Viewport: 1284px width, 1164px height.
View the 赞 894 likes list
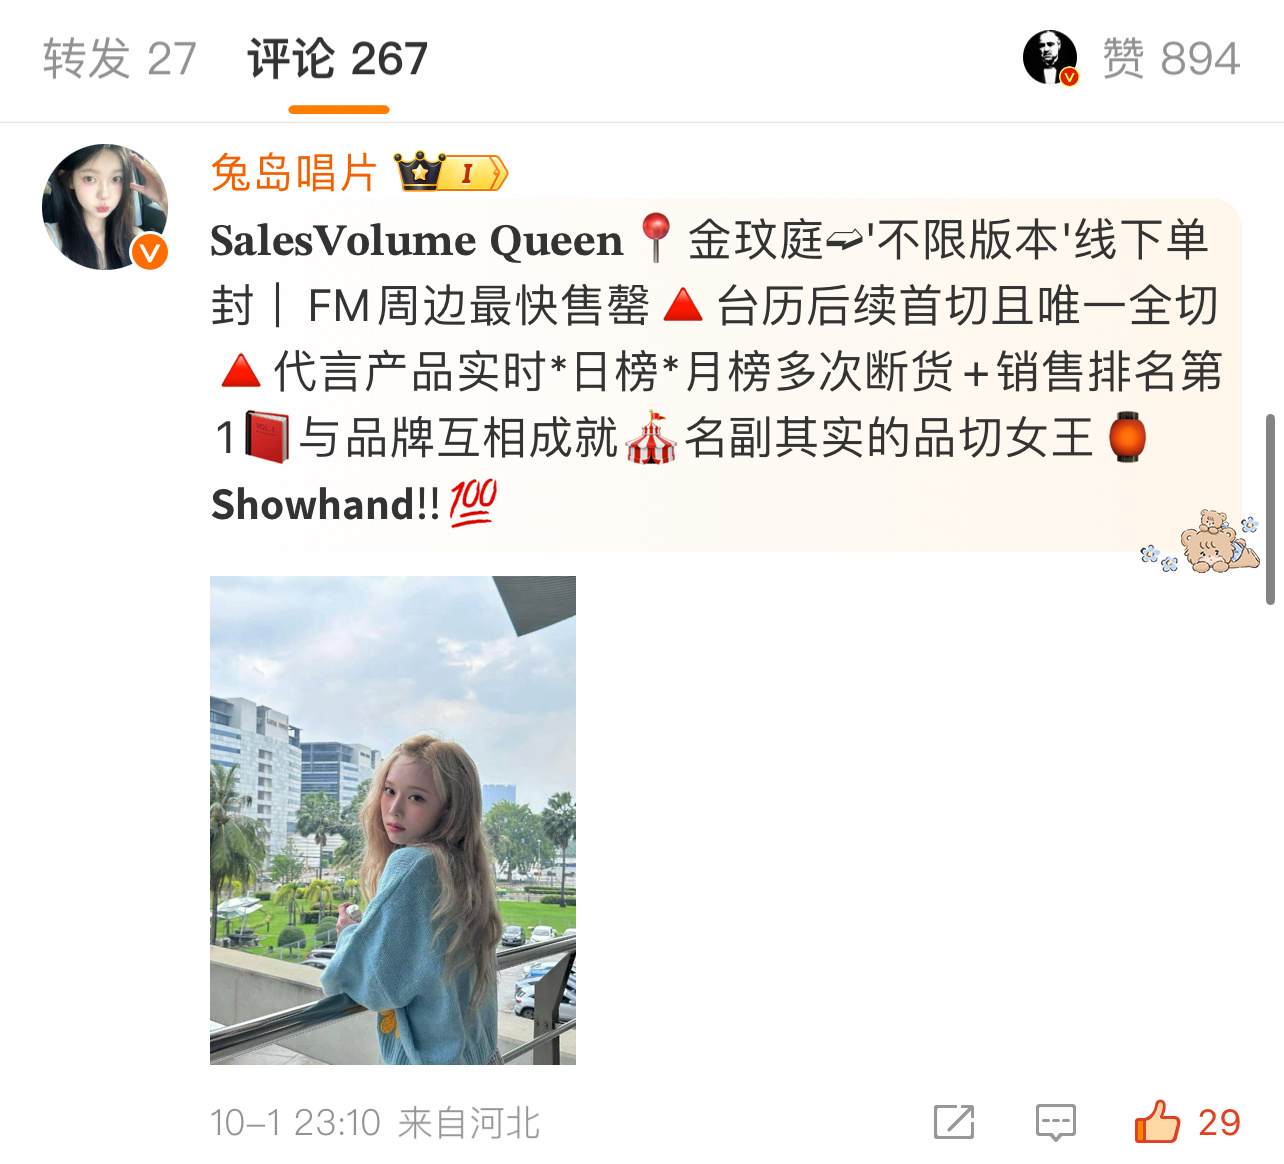pyautogui.click(x=1171, y=58)
